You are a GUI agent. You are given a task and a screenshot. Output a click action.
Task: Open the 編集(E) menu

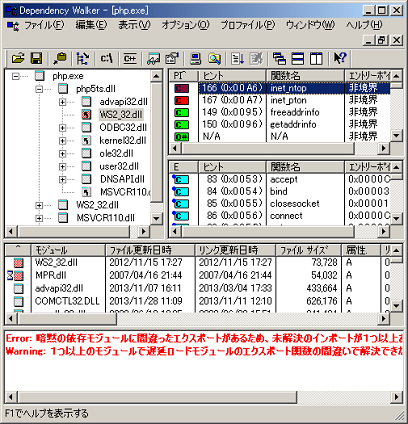click(91, 25)
